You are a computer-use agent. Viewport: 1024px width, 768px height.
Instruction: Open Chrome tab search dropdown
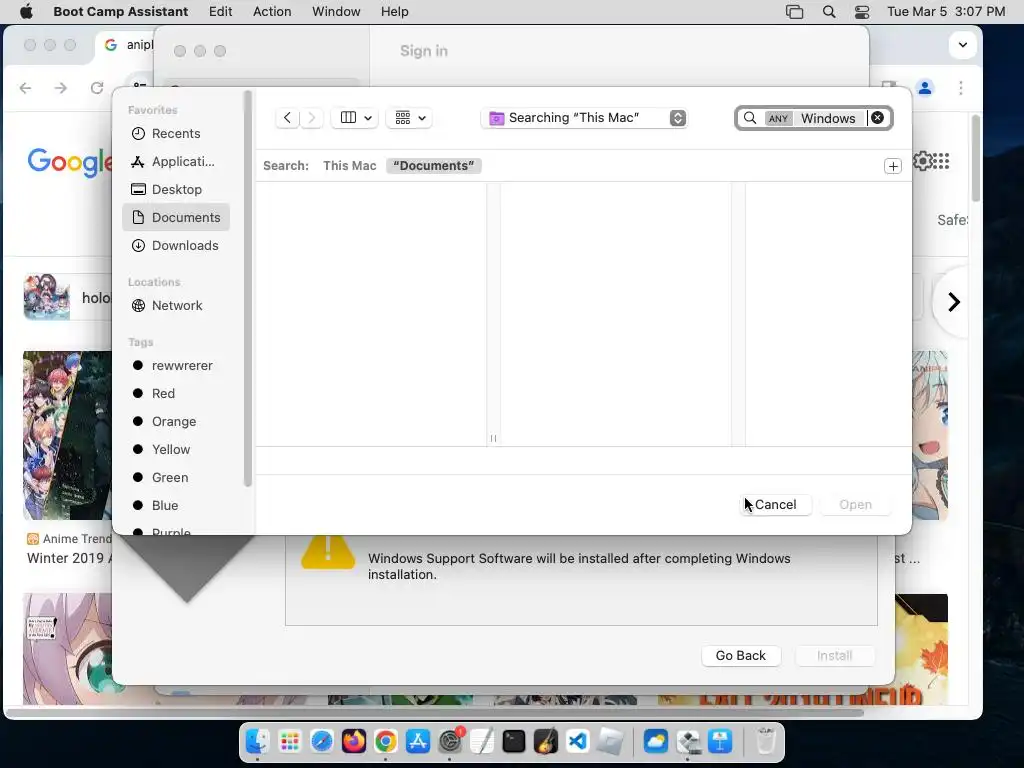(963, 45)
